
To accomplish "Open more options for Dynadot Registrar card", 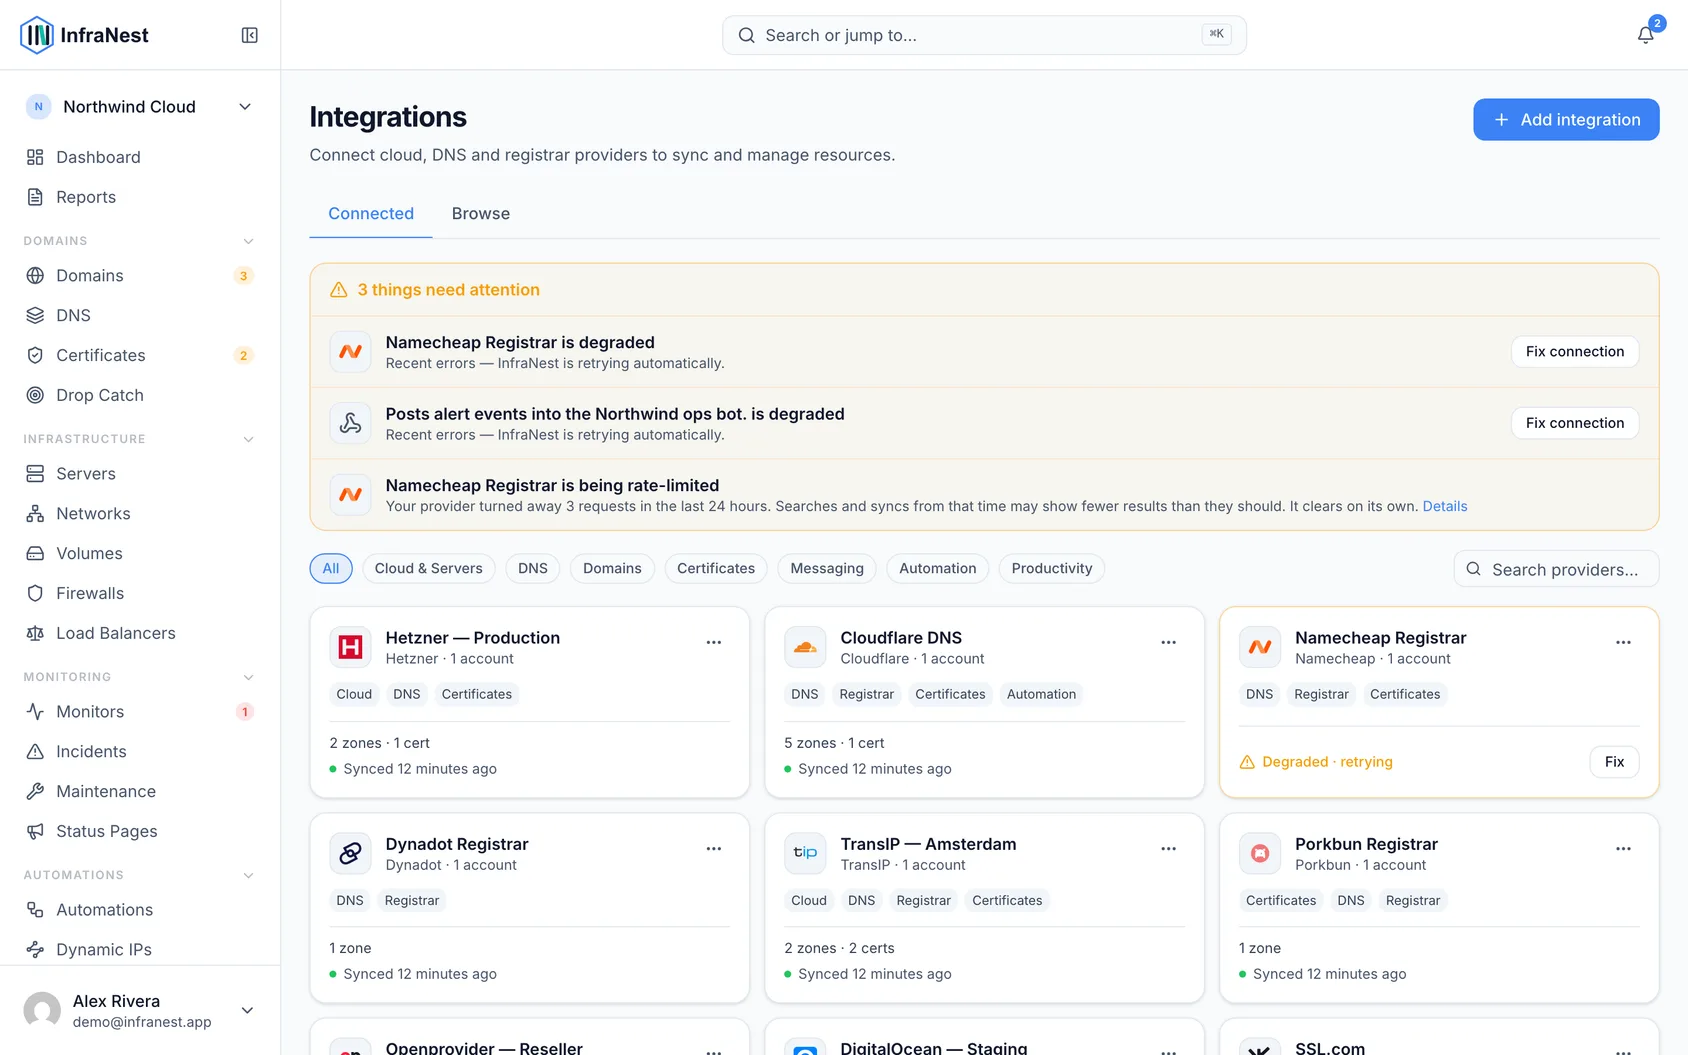I will pos(714,848).
